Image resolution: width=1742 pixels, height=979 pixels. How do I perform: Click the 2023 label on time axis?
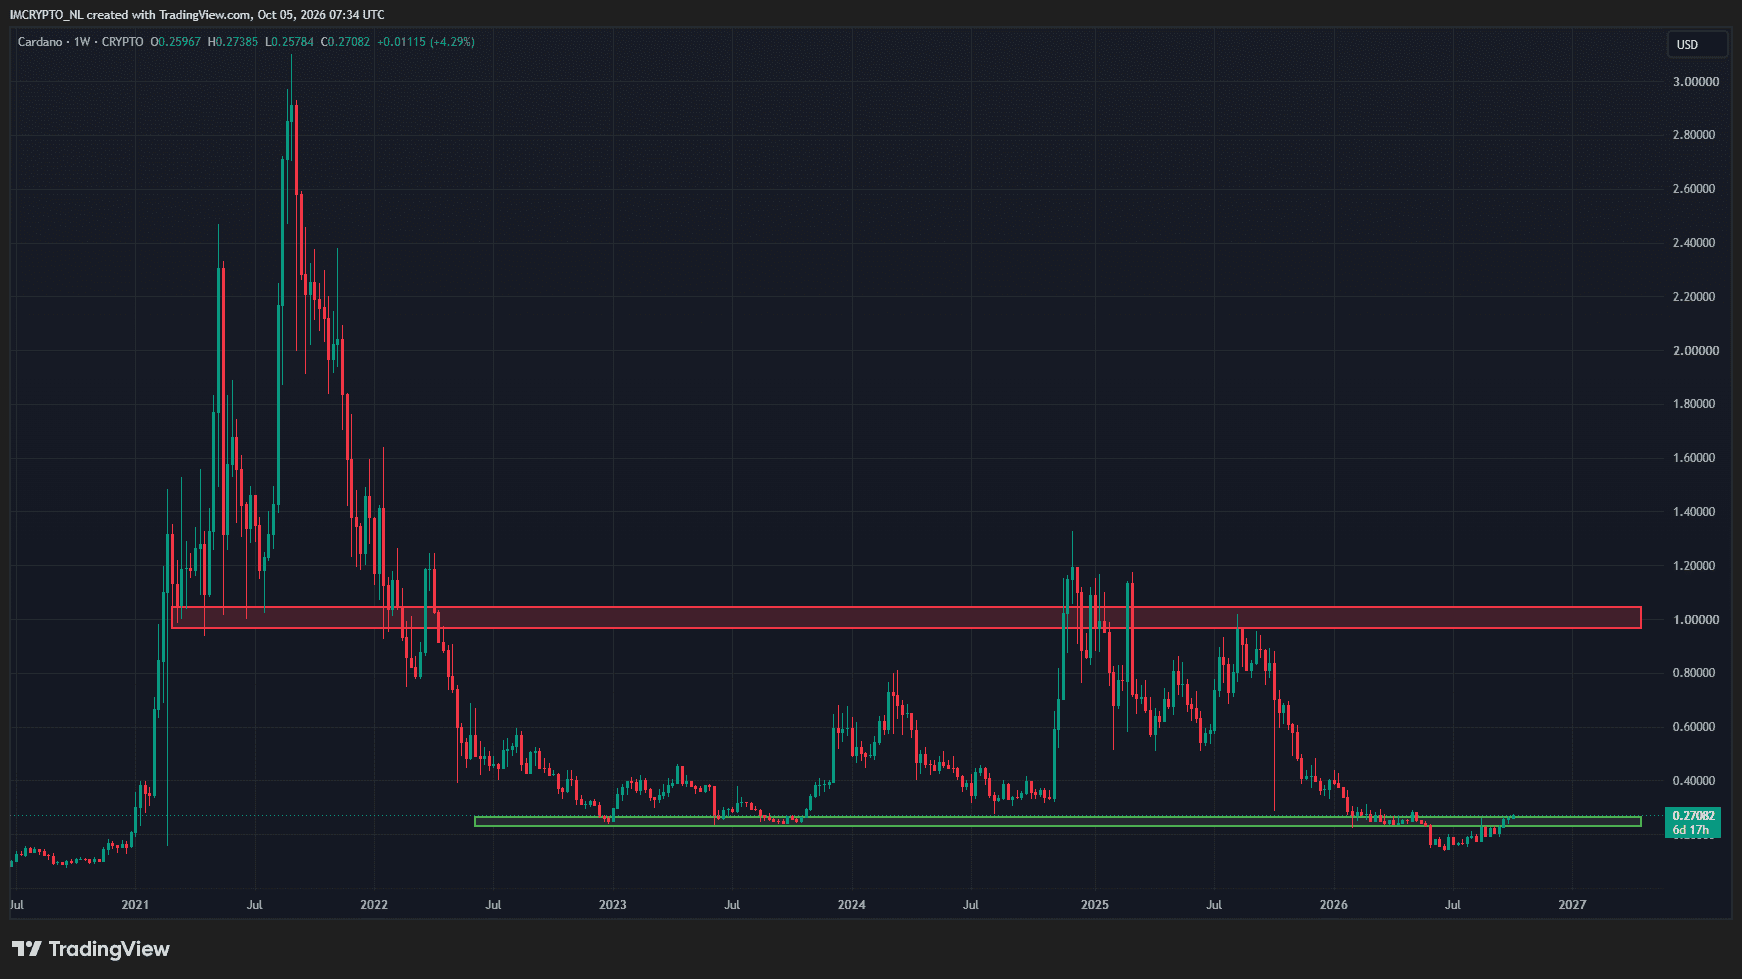(612, 905)
